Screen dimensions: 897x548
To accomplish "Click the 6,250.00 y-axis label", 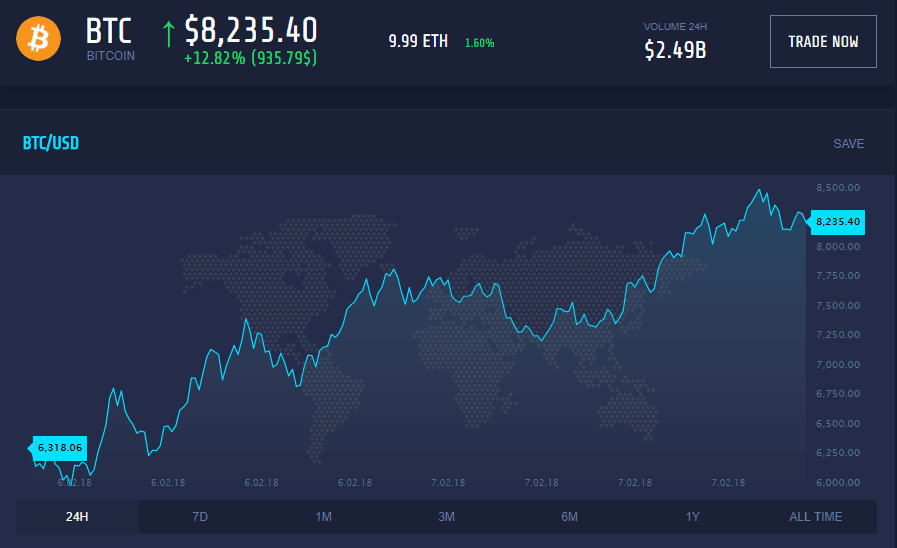I will tap(838, 452).
